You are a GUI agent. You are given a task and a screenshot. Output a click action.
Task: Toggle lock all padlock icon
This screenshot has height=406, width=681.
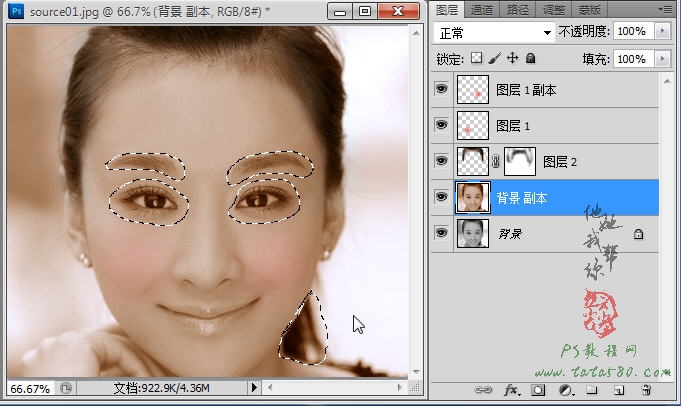[530, 58]
